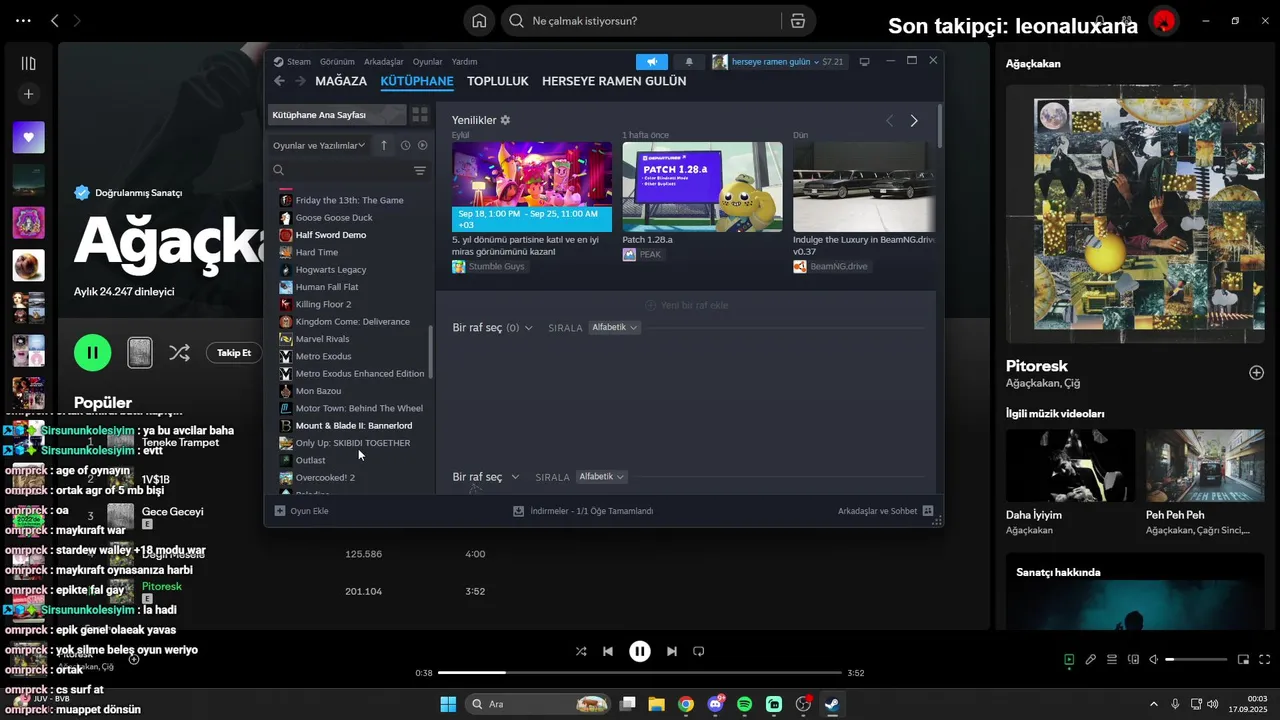Viewport: 1280px width, 720px height.
Task: Open Steam menu in menu bar
Action: point(299,62)
